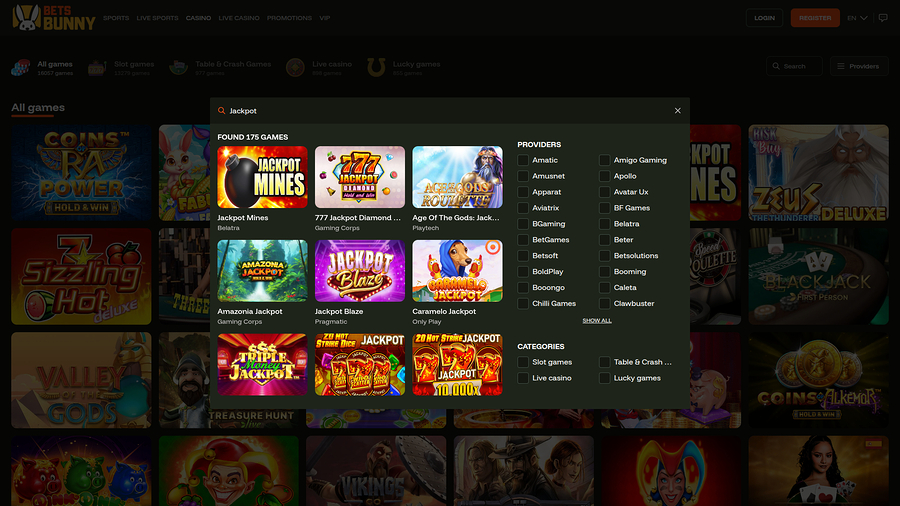
Task: Open the Jackpot Blaze thumbnail
Action: point(360,271)
